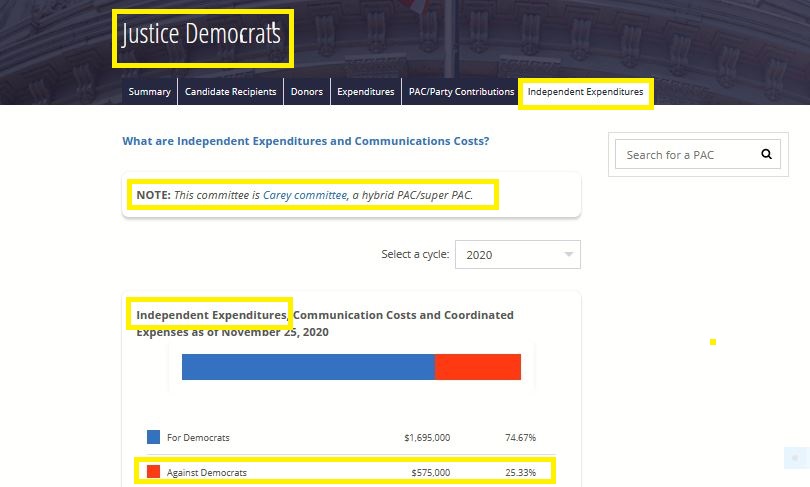Switch to Candidate Recipients tab
810x487 pixels.
click(230, 91)
